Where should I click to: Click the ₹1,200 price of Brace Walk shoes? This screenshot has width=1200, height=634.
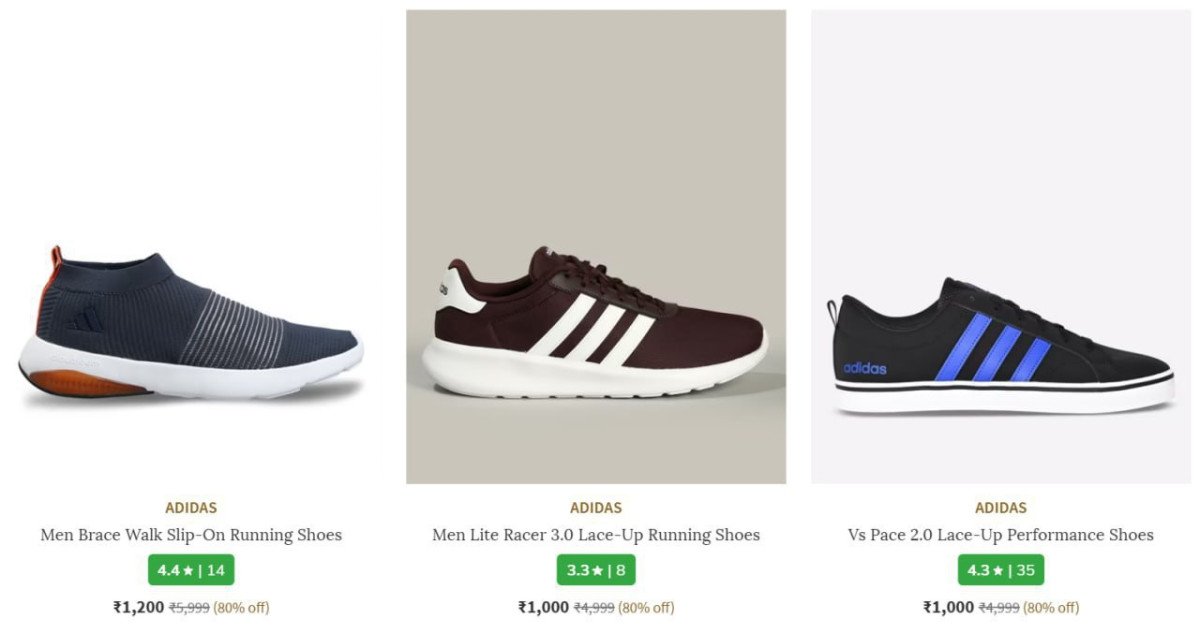pyautogui.click(x=138, y=607)
